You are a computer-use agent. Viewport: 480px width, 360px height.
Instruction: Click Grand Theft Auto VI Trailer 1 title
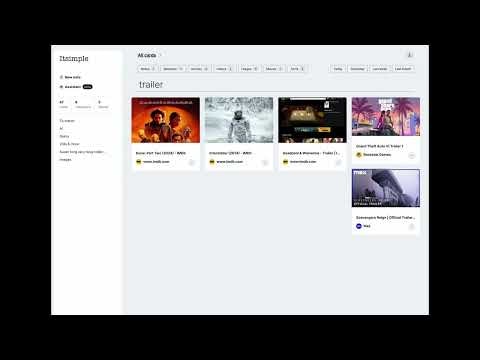379,146
